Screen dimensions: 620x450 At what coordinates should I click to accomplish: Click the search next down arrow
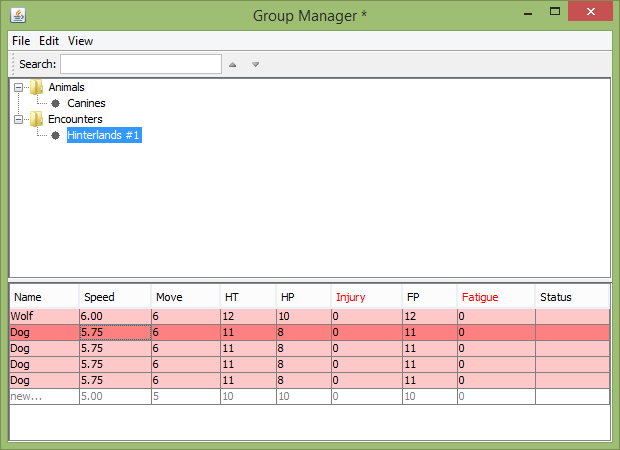point(255,64)
